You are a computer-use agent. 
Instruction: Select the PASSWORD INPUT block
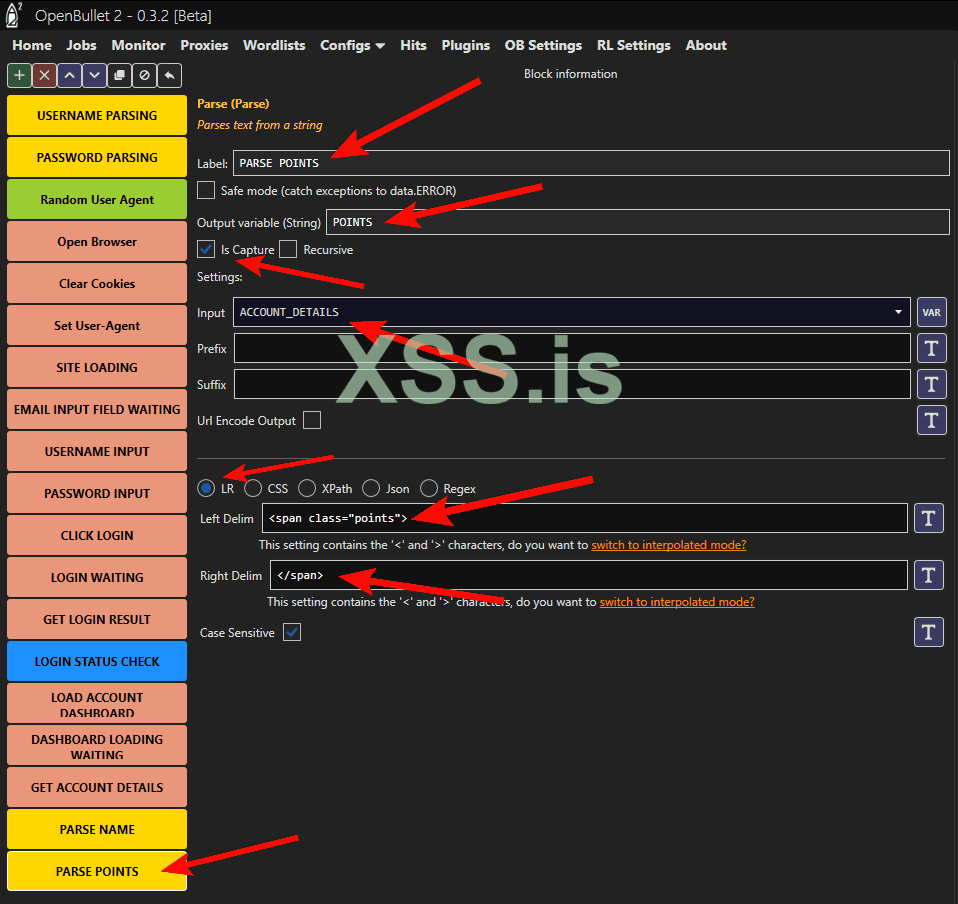point(97,494)
